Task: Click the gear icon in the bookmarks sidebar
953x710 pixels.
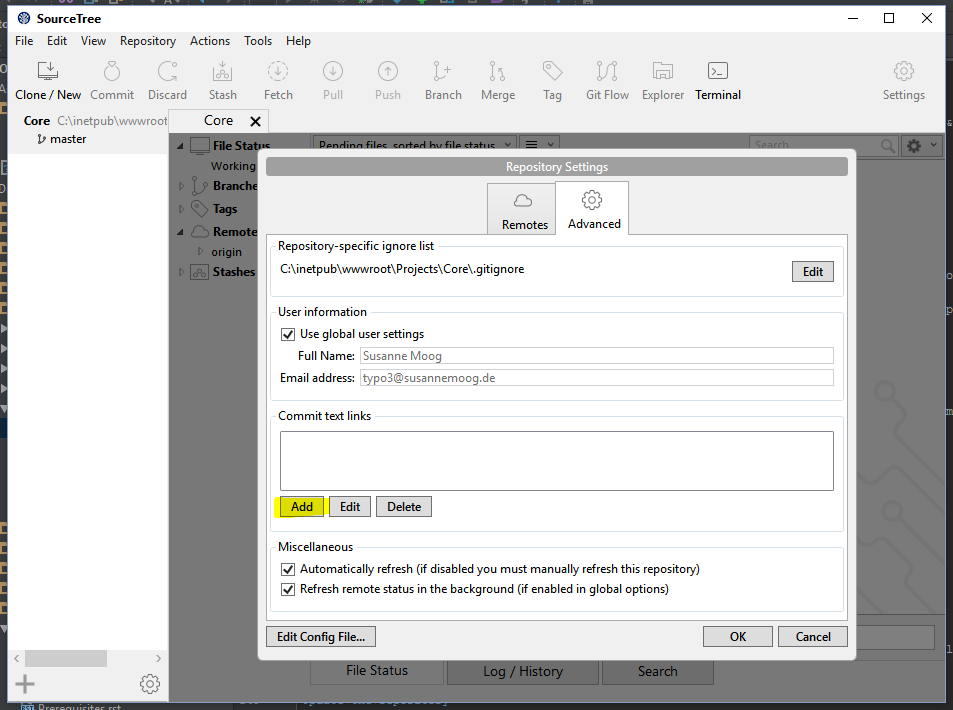Action: tap(150, 684)
